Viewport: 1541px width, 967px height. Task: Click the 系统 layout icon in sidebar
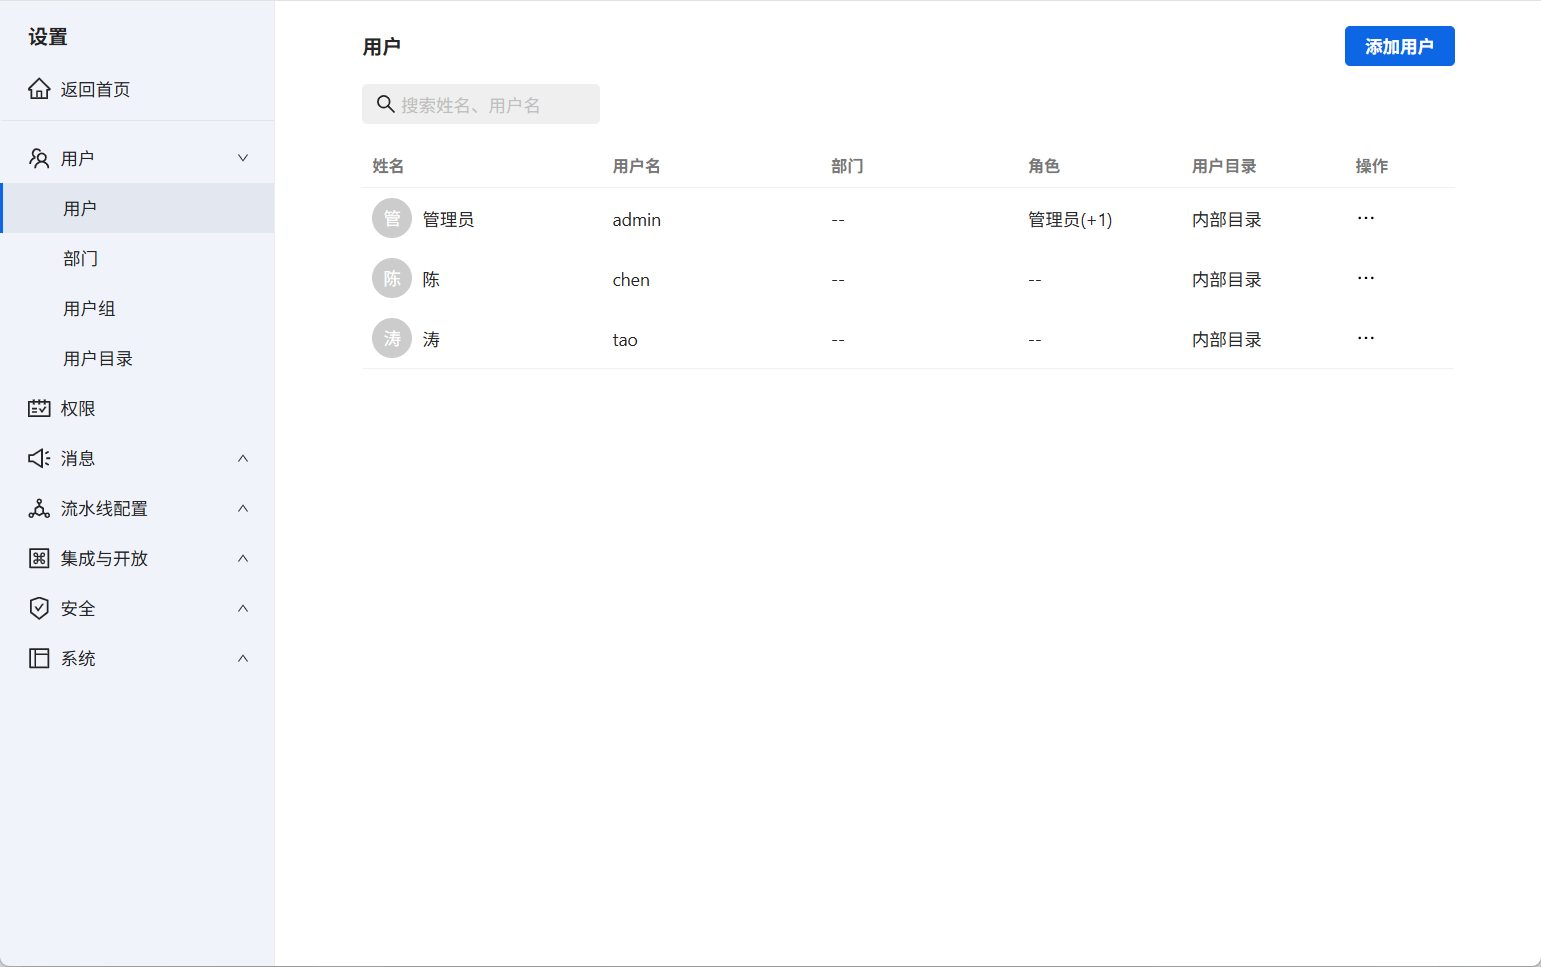pyautogui.click(x=39, y=658)
